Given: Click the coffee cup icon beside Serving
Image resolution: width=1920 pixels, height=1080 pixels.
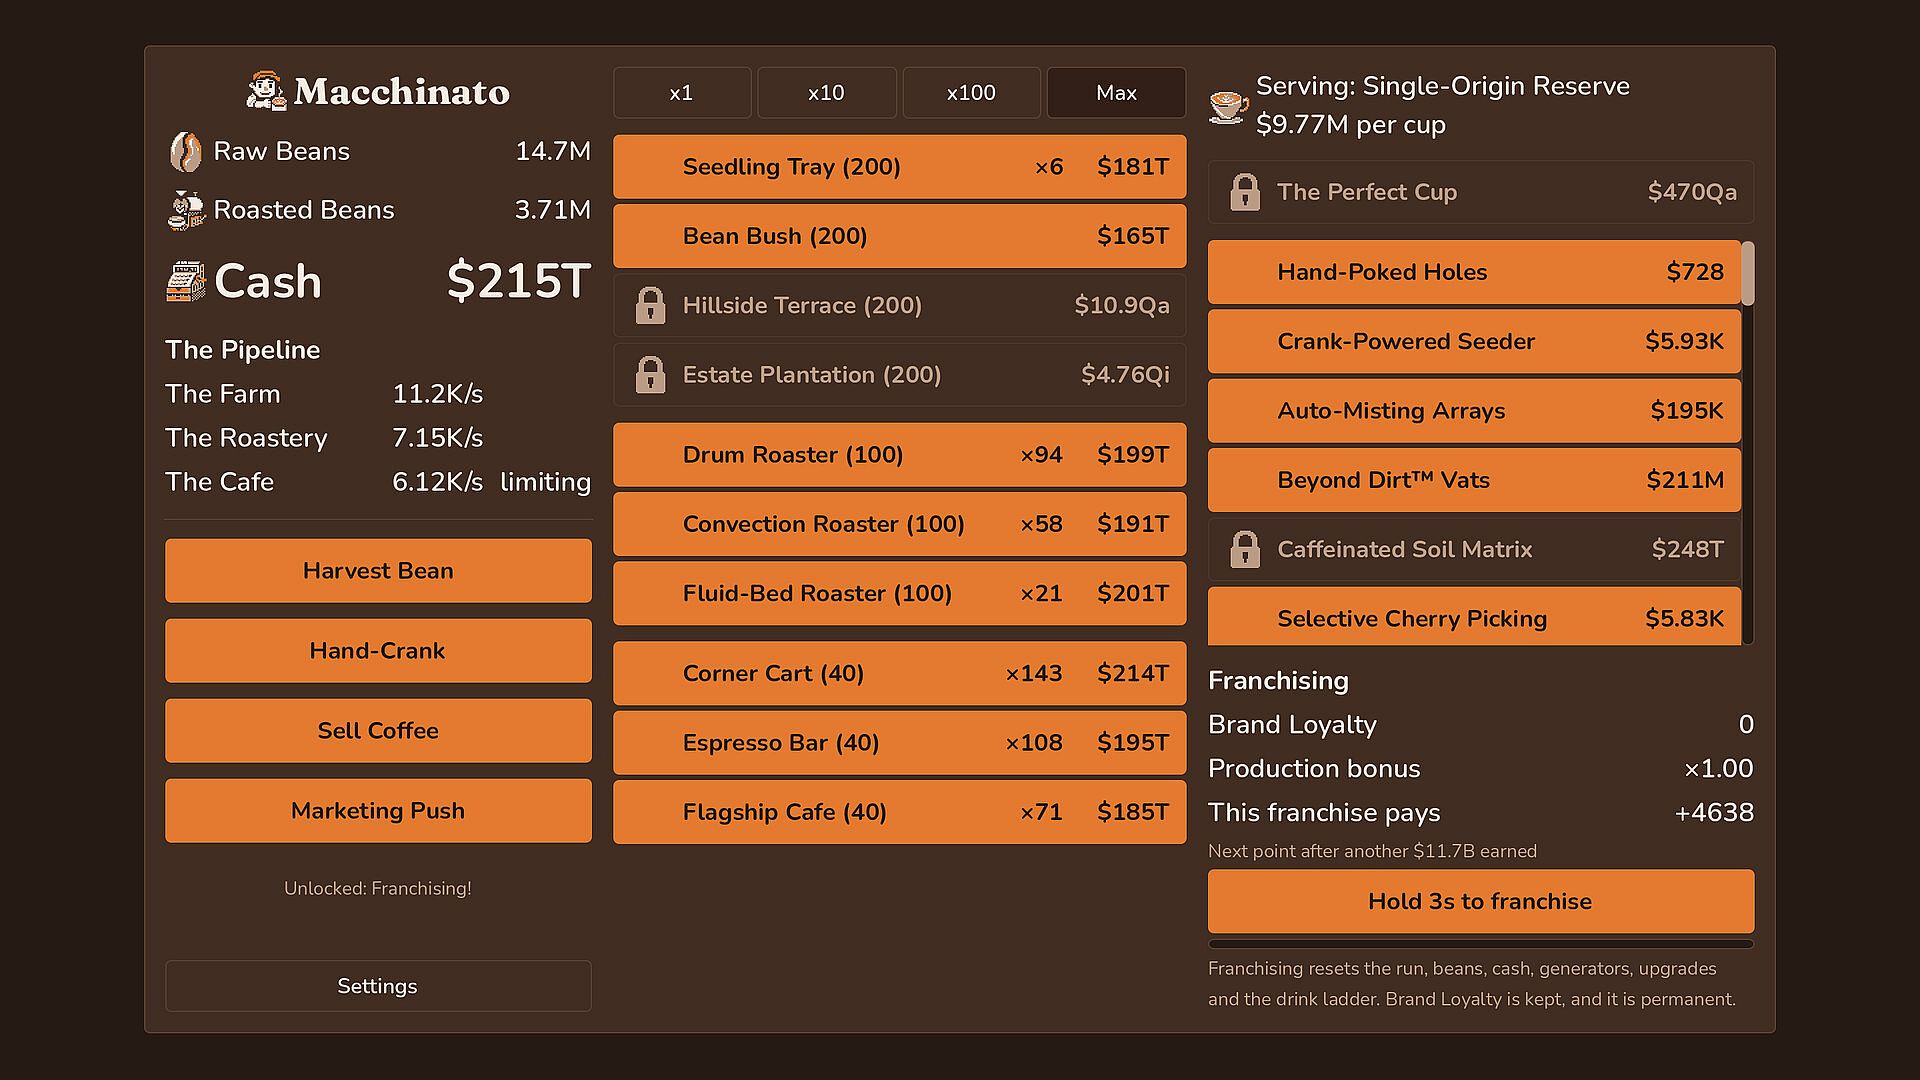Looking at the screenshot, I should click(x=1228, y=106).
